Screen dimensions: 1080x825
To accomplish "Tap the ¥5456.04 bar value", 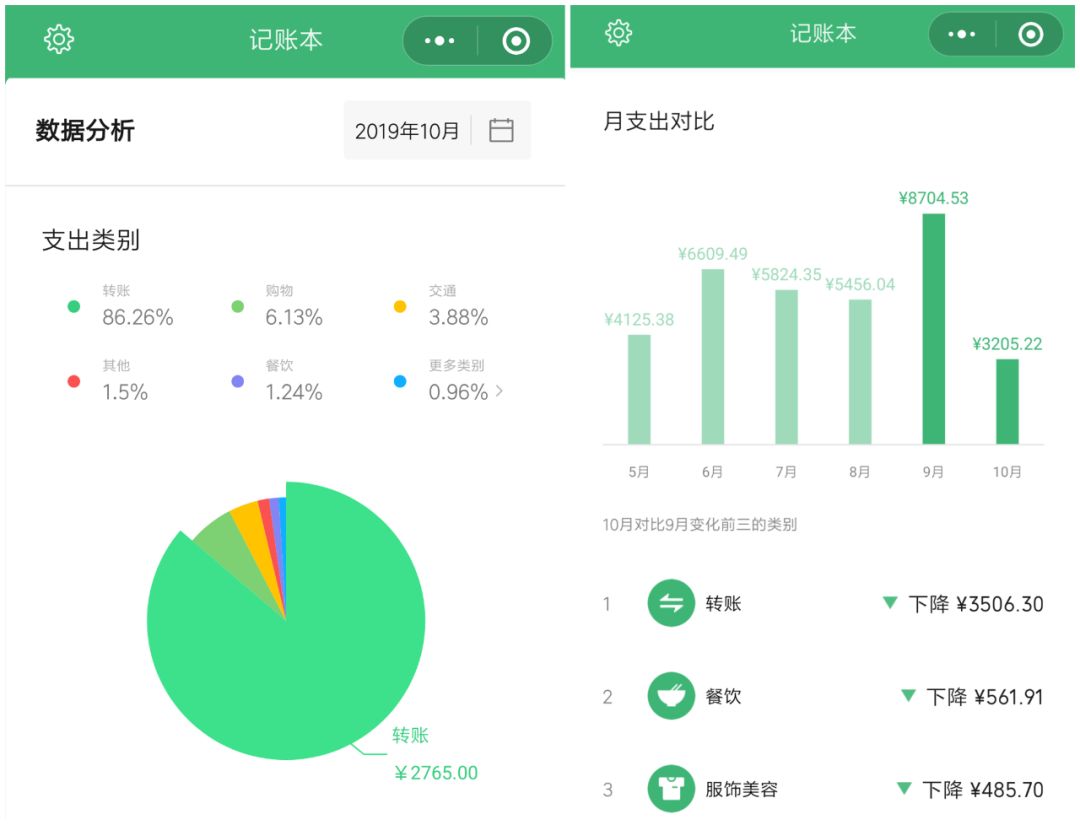I will 860,284.
